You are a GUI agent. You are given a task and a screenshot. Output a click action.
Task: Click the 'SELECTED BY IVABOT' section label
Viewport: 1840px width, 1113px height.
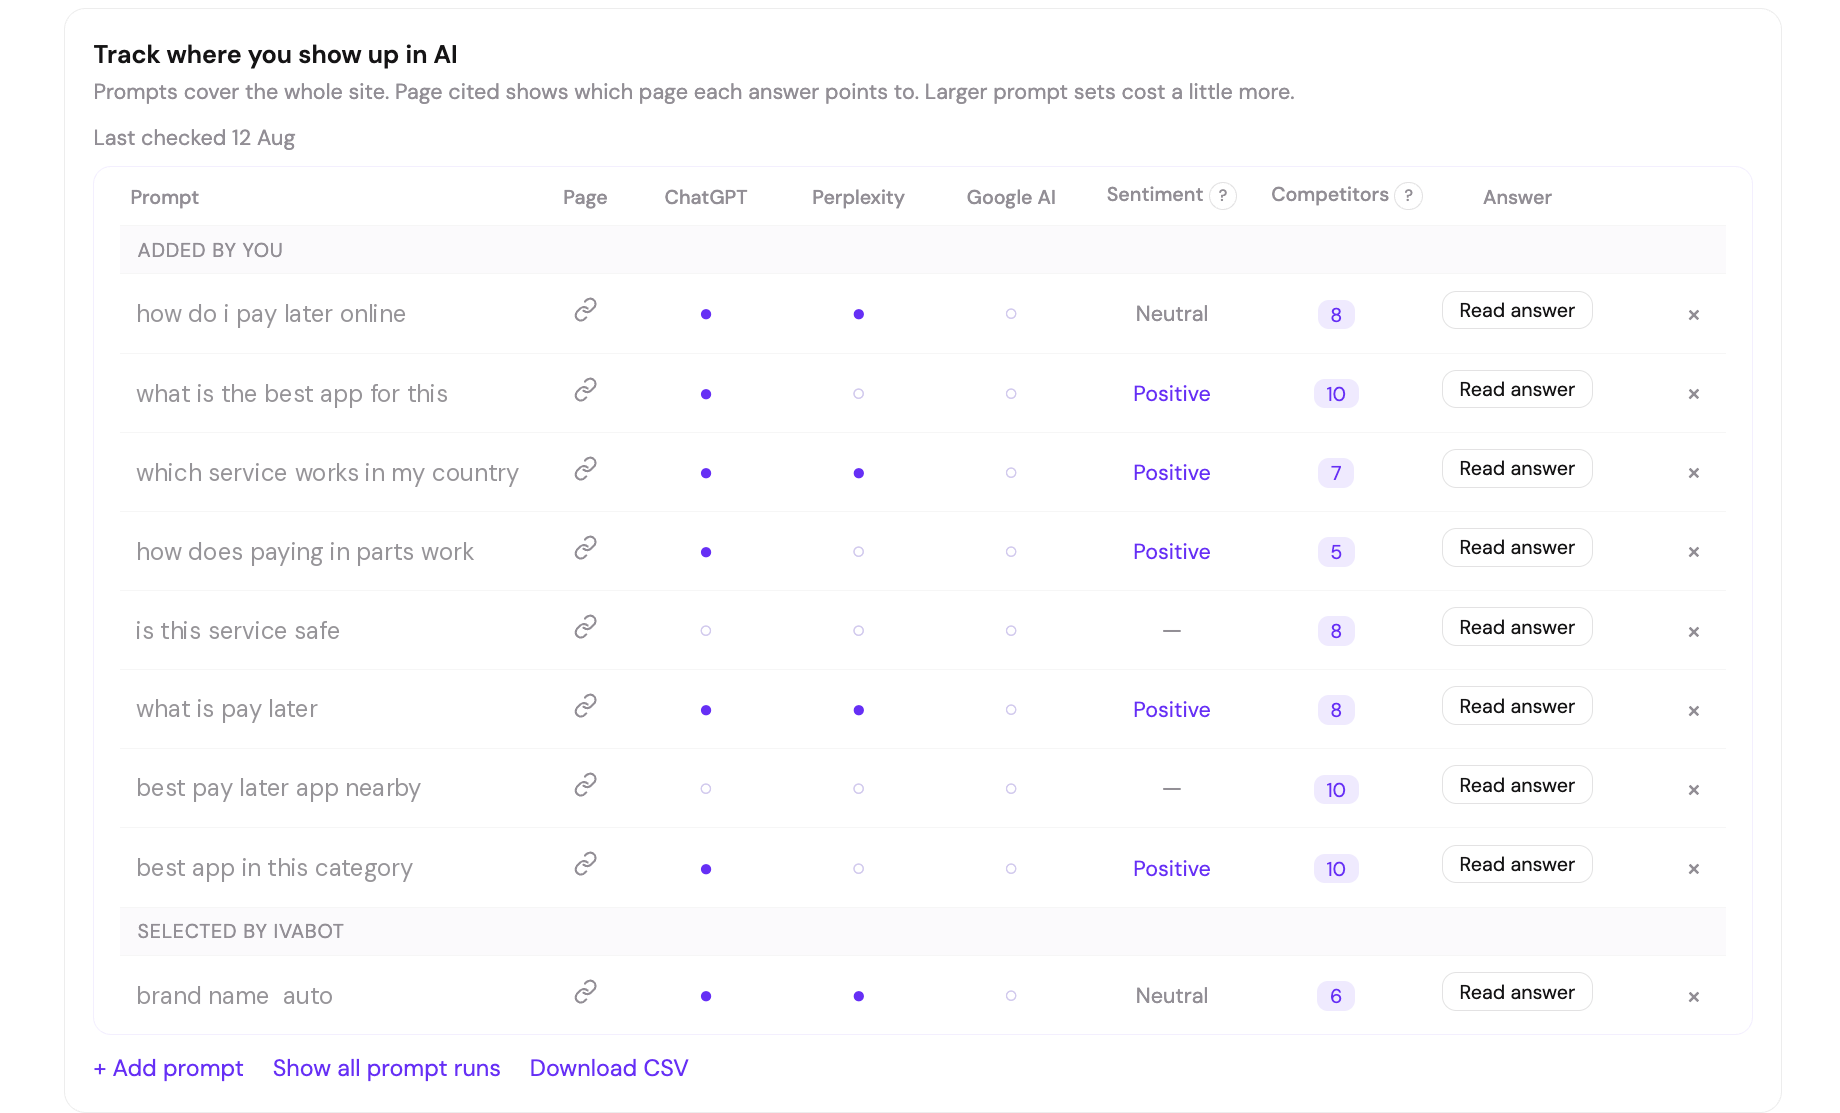pos(241,931)
